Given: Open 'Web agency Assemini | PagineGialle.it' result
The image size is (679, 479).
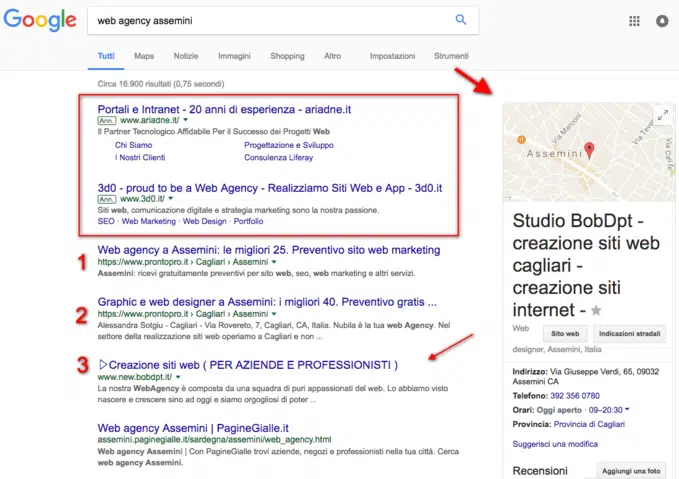Looking at the screenshot, I should [x=193, y=428].
